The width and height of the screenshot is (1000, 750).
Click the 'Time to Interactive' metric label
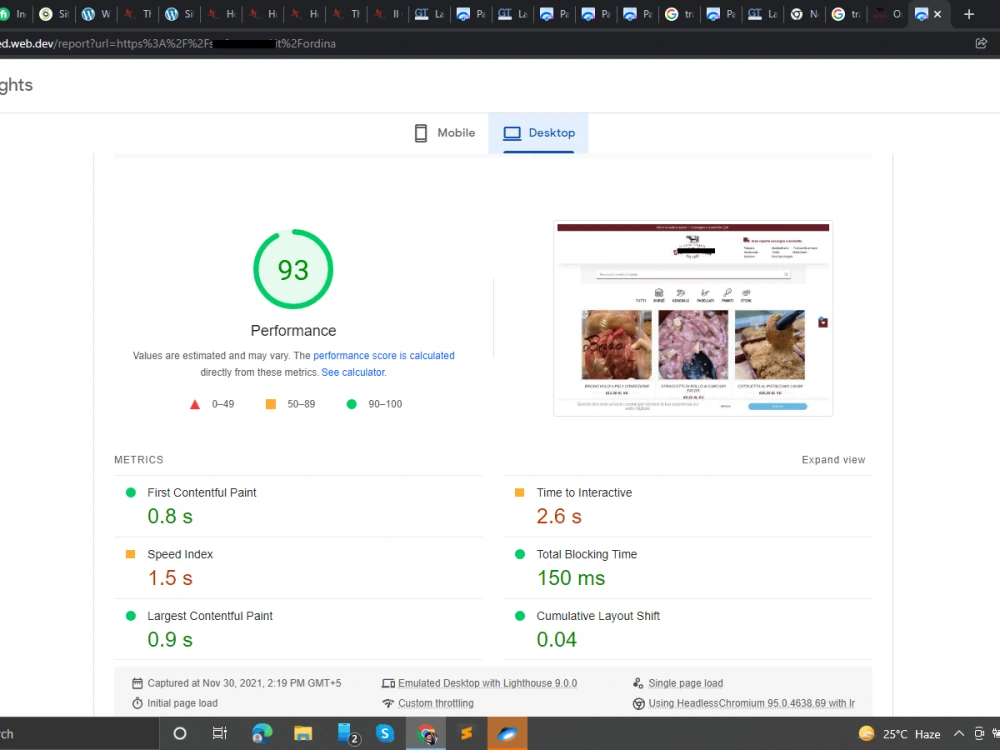[584, 492]
